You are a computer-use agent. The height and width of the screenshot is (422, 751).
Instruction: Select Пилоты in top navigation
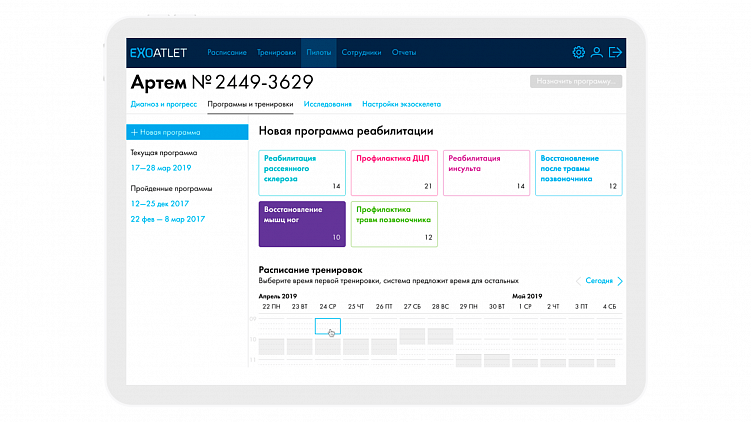coord(319,53)
